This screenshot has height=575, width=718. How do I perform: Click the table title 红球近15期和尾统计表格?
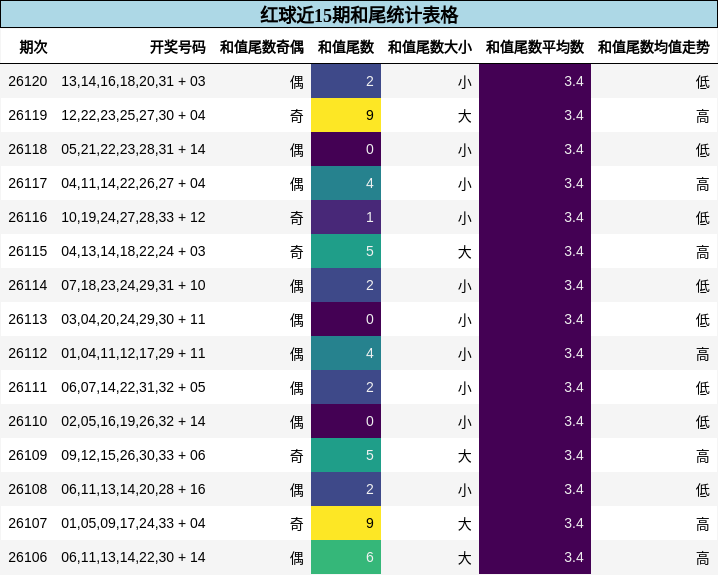tap(359, 15)
